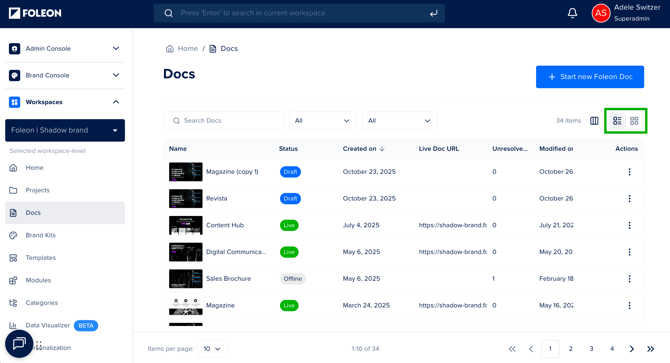Open Categories in the sidebar
The height and width of the screenshot is (363, 670).
(65, 303)
